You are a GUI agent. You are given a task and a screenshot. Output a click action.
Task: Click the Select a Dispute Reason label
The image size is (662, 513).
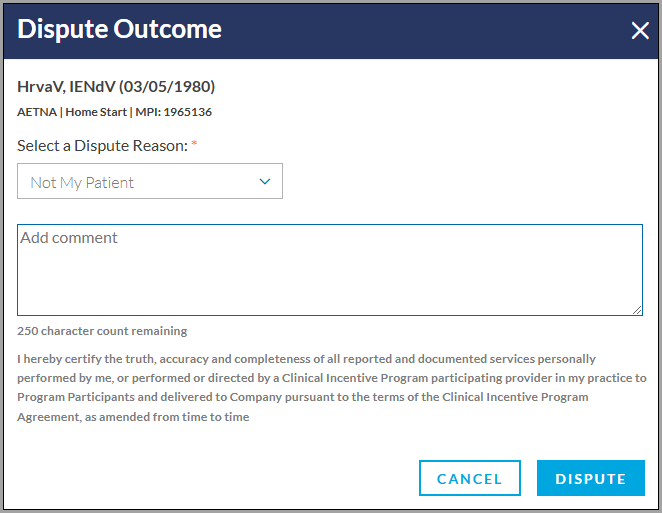point(102,146)
